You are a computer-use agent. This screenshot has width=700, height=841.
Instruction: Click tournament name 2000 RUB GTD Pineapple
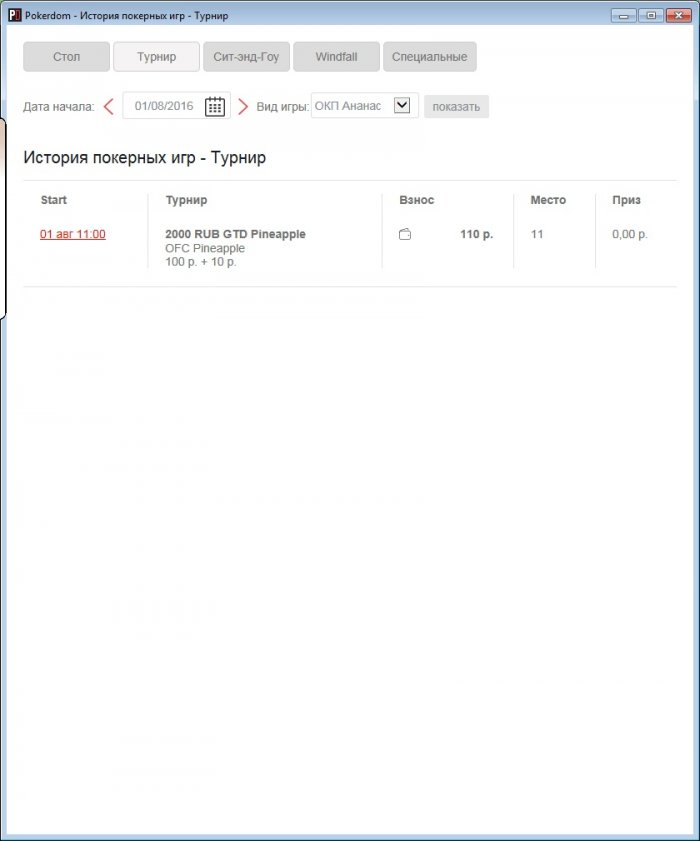tap(235, 234)
